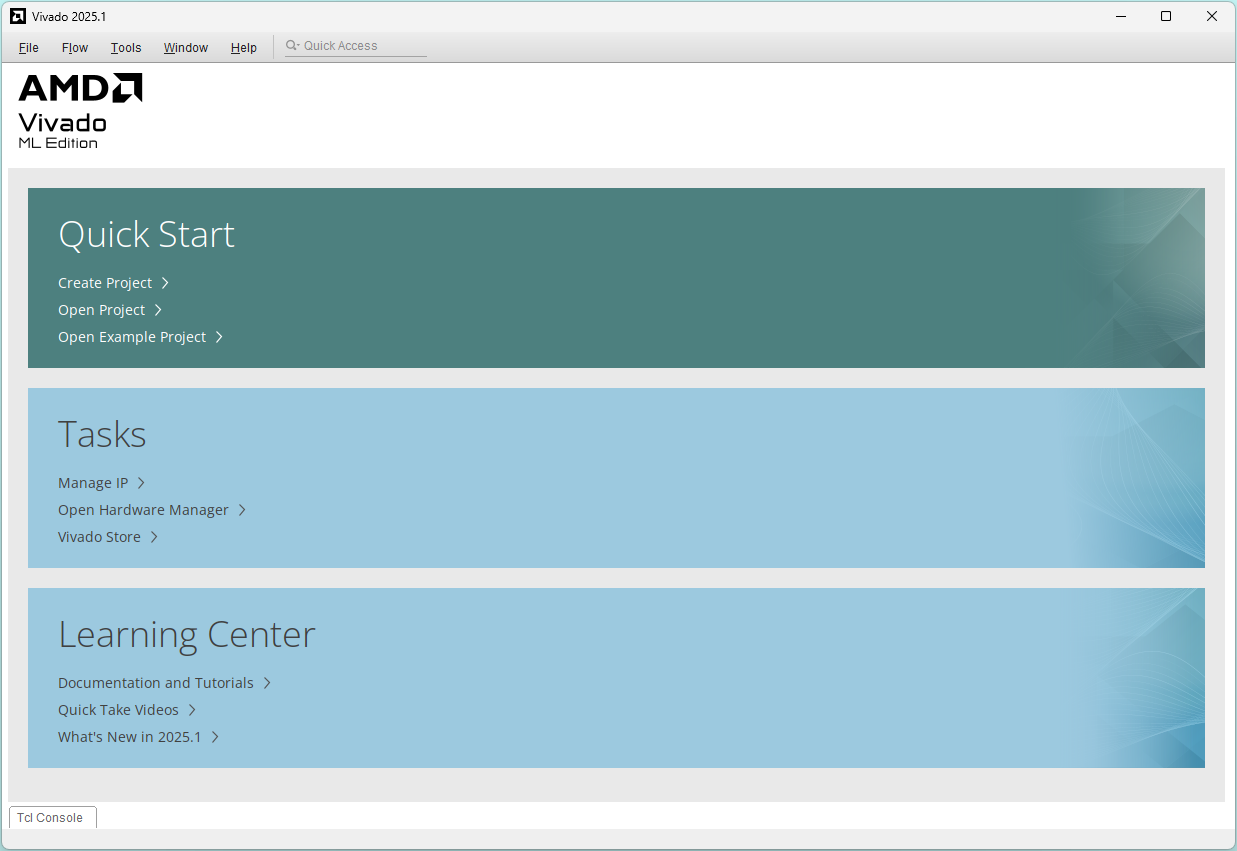Click the arrow icon next to Manage IP
The width and height of the screenshot is (1237, 851).
(x=141, y=483)
